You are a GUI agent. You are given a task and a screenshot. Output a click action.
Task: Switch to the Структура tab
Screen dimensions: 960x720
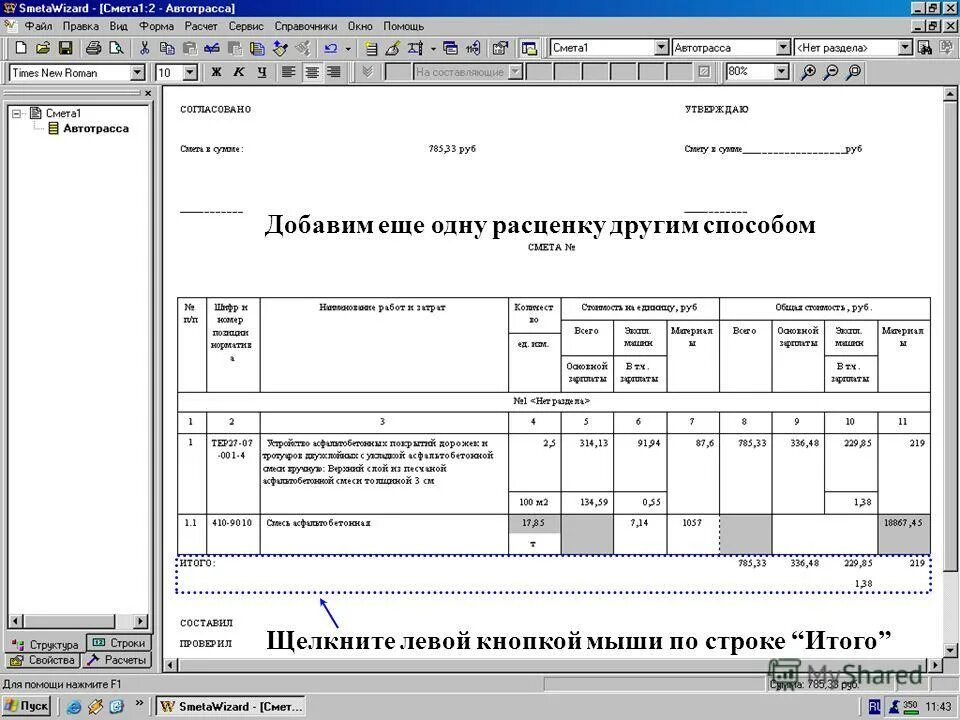(45, 644)
